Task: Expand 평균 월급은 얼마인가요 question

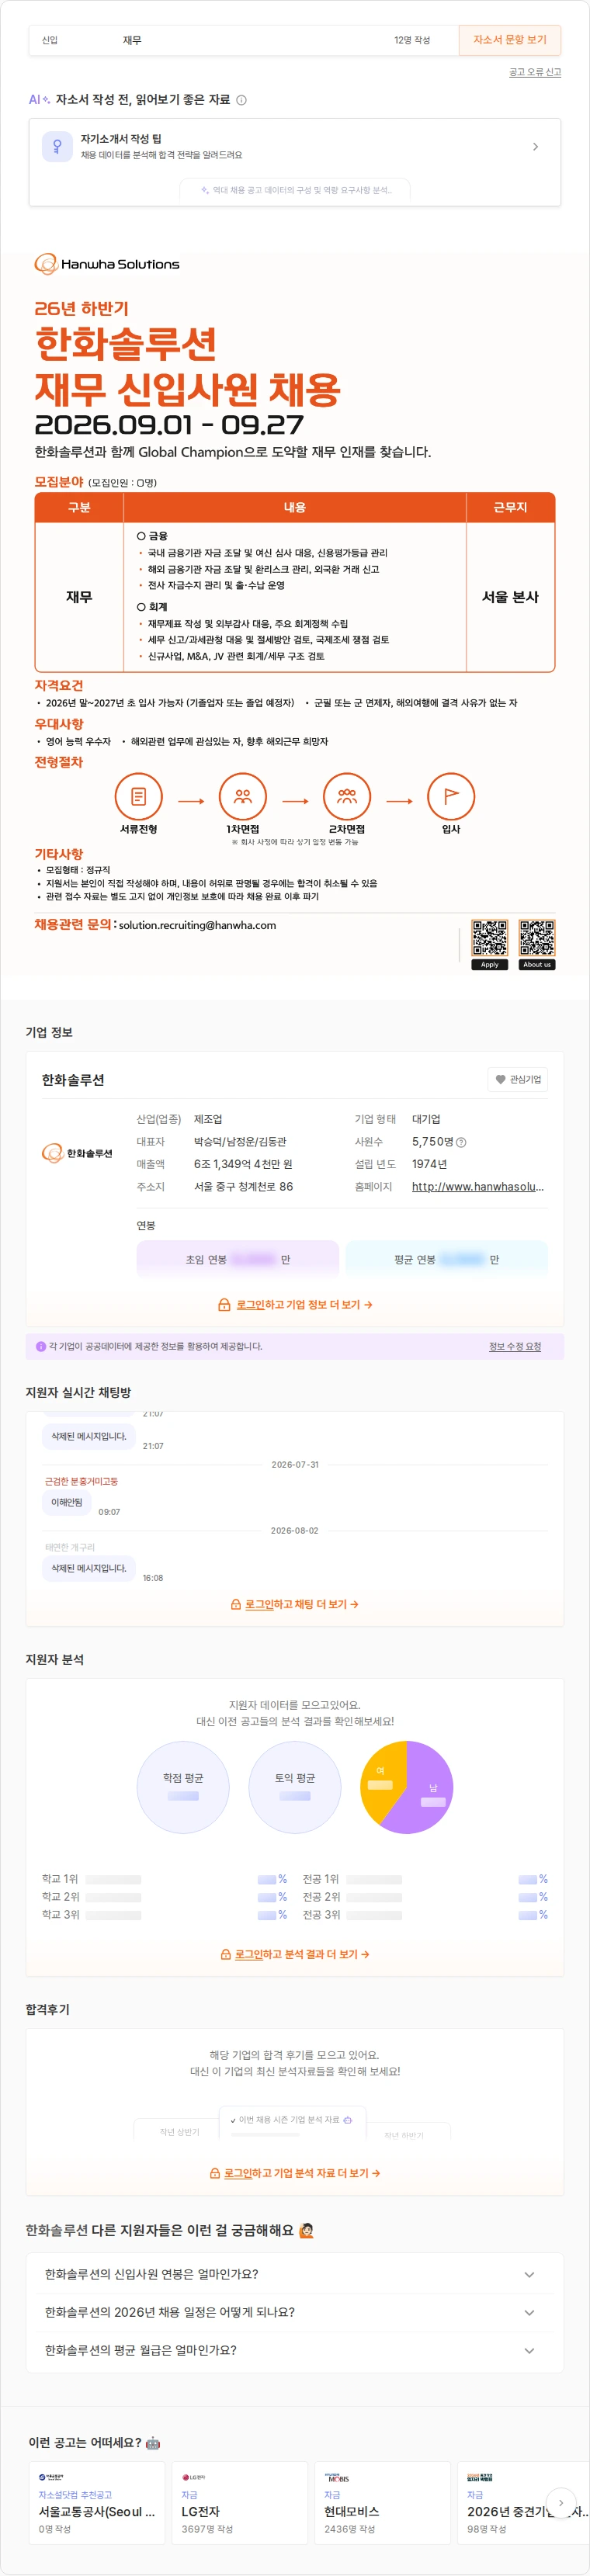Action: point(294,2350)
